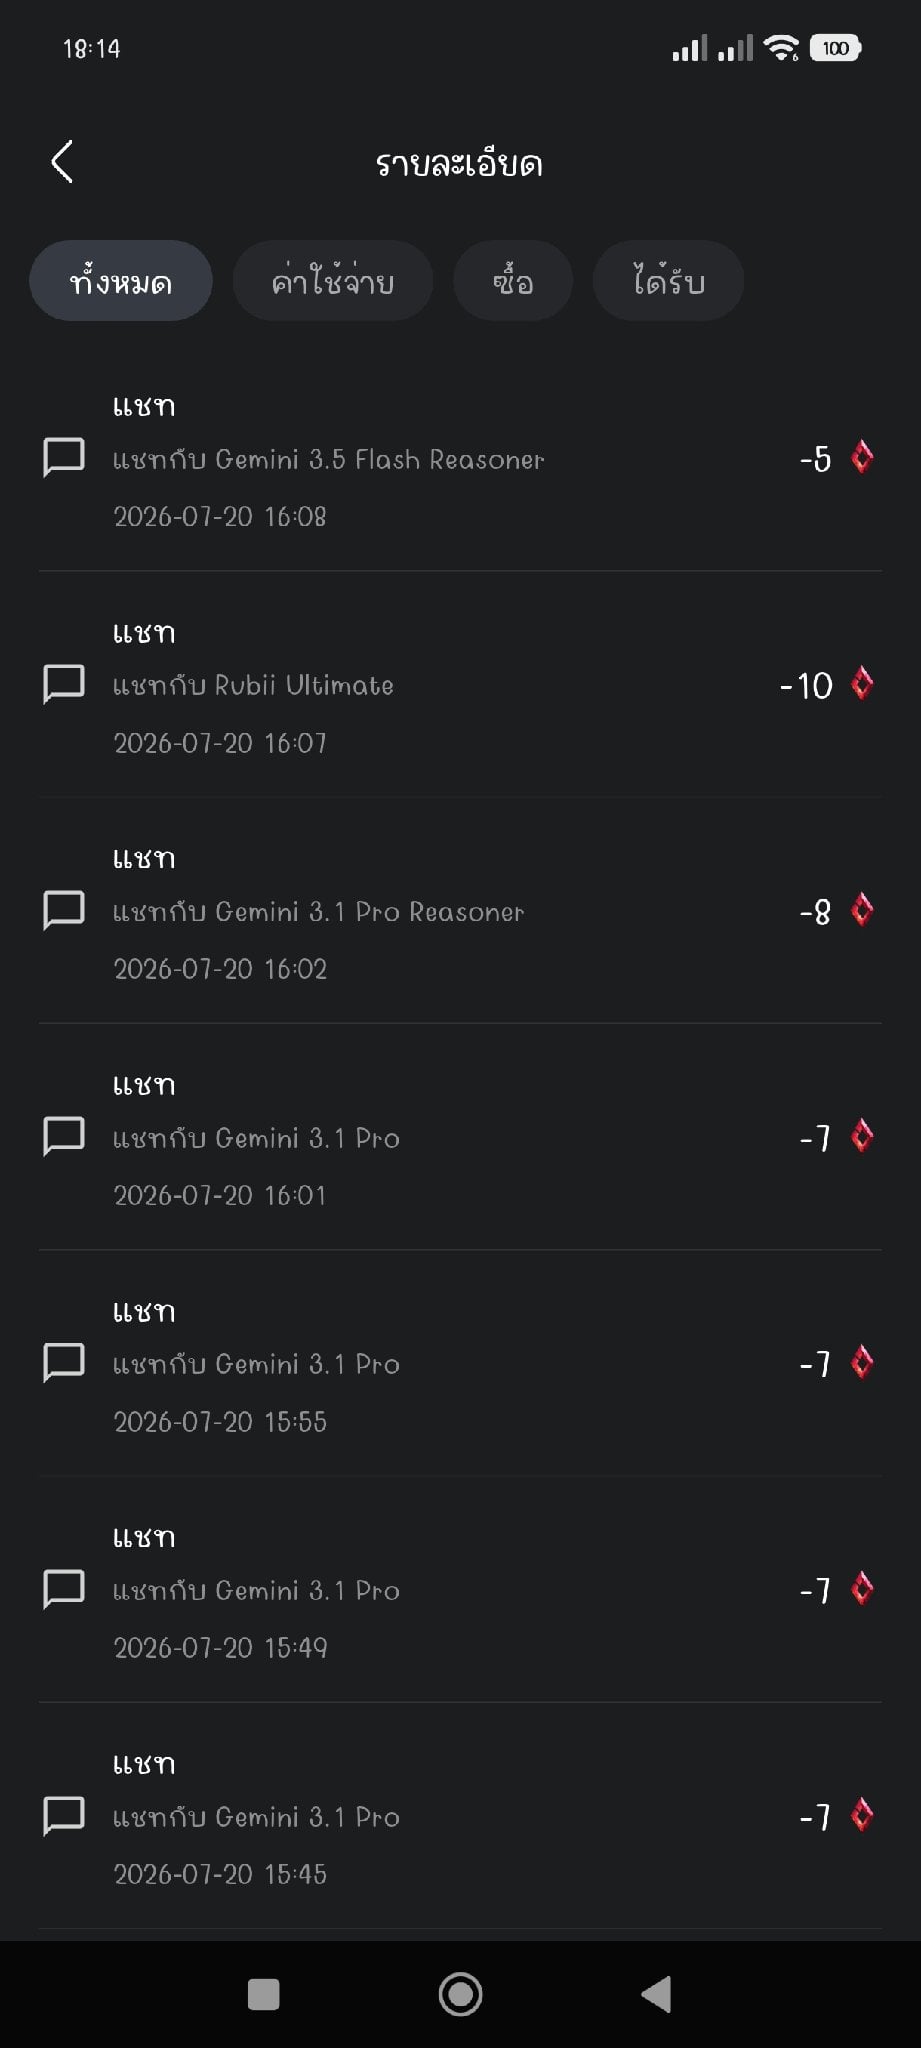Tap Android home circle button
The image size is (921, 2048).
460,1994
